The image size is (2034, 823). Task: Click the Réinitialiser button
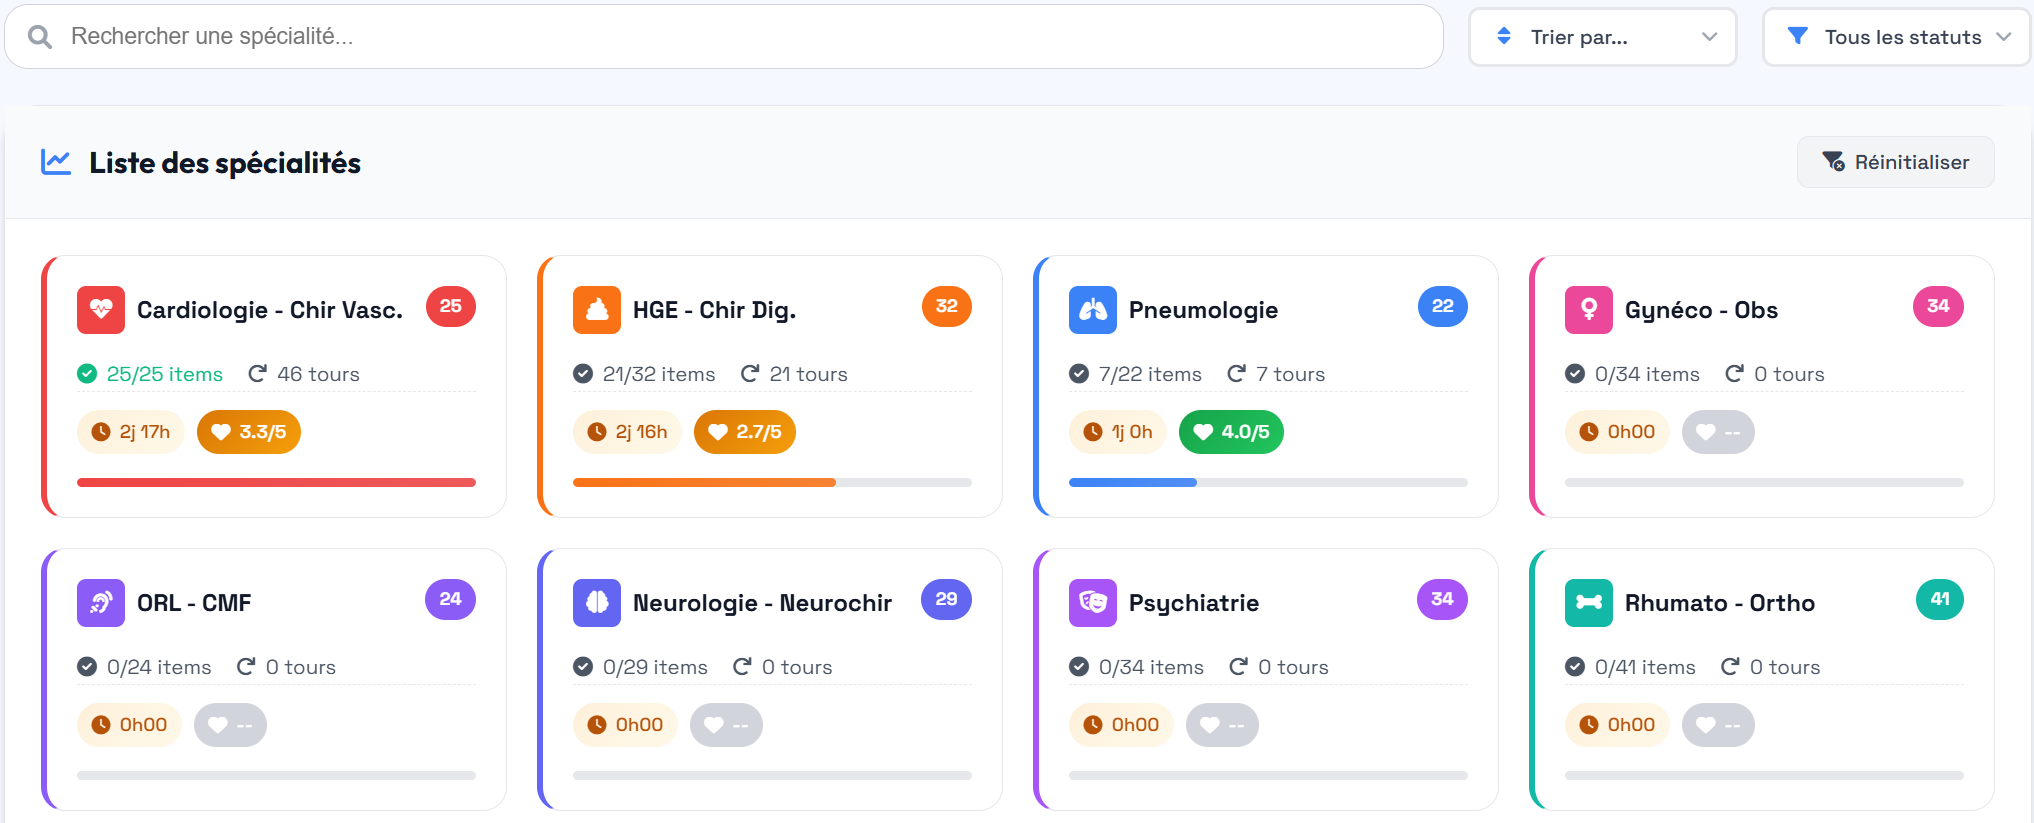tap(1895, 162)
